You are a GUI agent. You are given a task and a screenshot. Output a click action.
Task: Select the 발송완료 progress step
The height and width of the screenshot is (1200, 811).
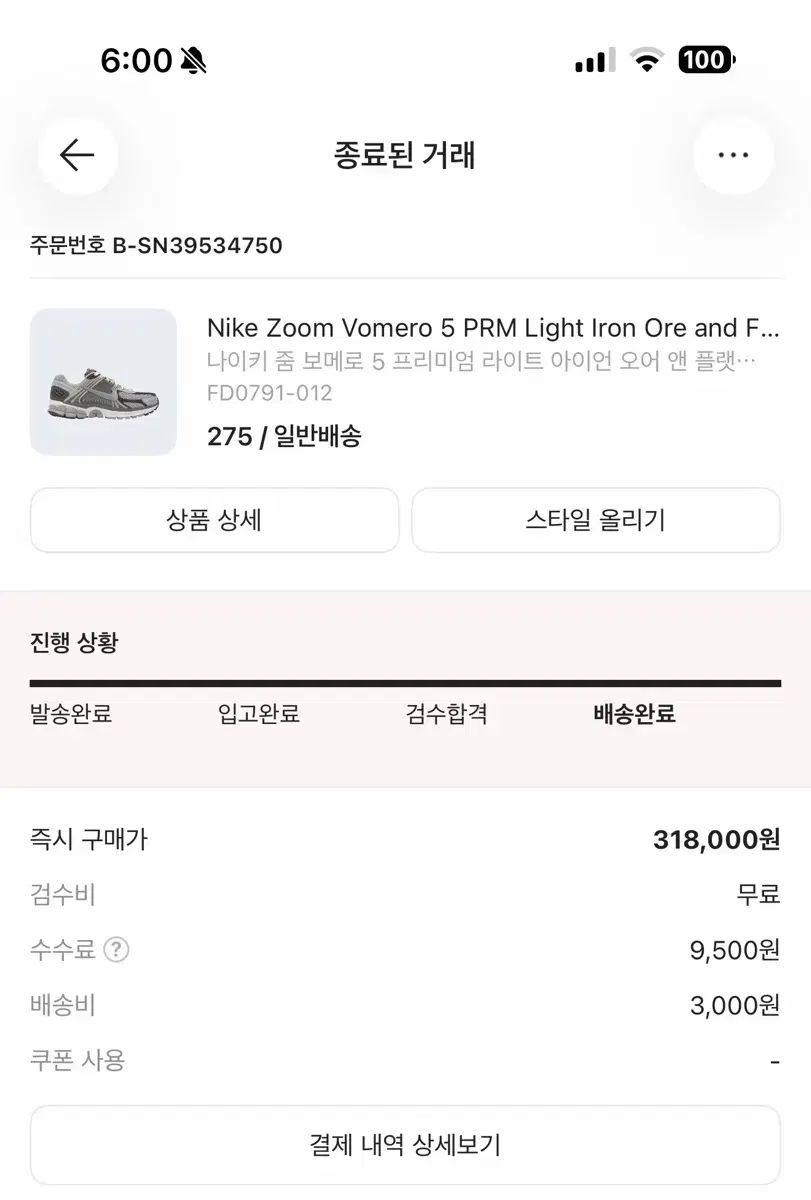[x=71, y=714]
